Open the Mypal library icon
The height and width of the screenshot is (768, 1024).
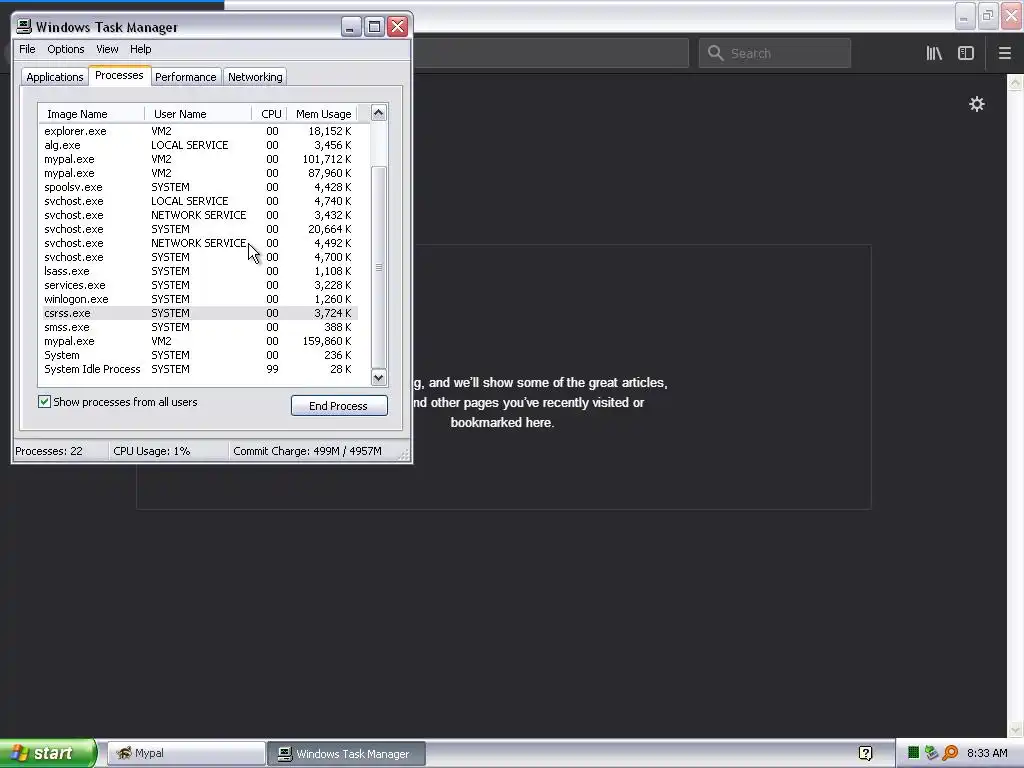click(x=934, y=53)
